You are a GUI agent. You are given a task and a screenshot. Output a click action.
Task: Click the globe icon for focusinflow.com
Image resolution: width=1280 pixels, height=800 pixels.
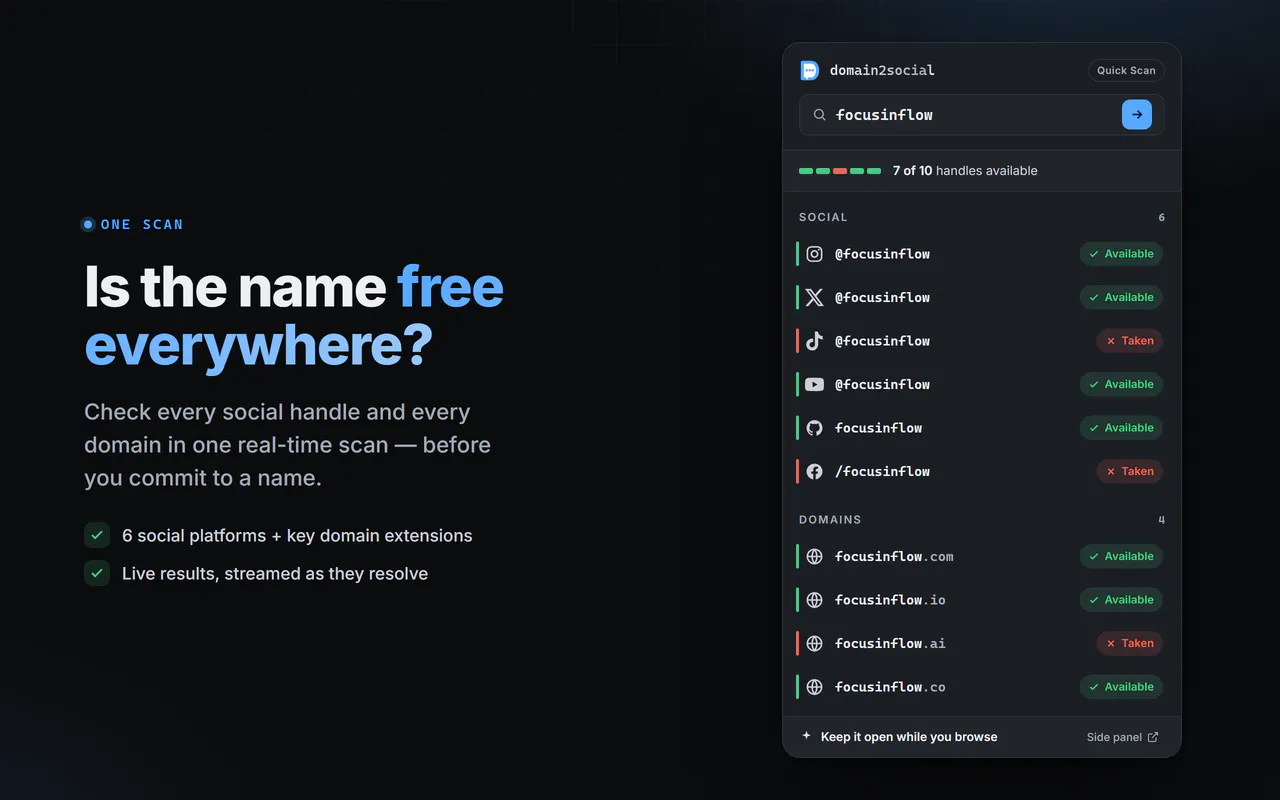[x=815, y=556]
